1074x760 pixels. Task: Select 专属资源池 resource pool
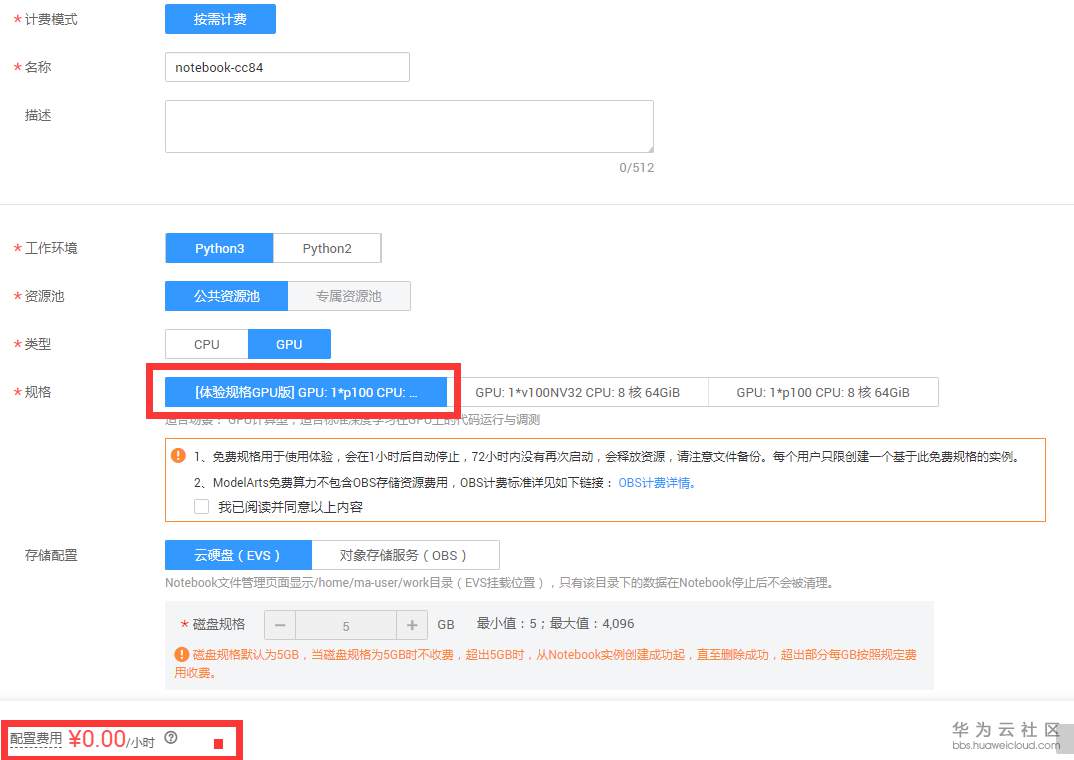click(x=349, y=296)
